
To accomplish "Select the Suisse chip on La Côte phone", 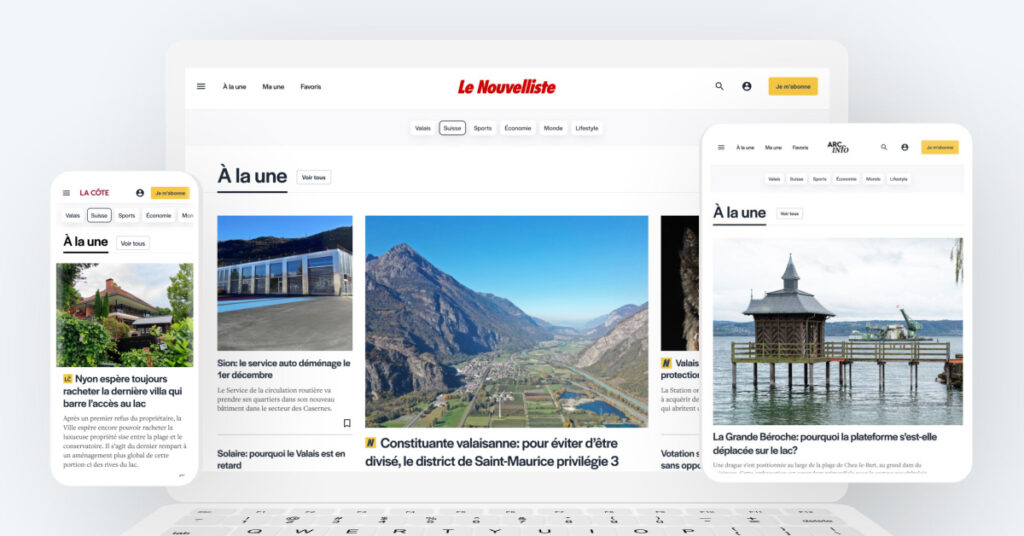I will tap(99, 215).
